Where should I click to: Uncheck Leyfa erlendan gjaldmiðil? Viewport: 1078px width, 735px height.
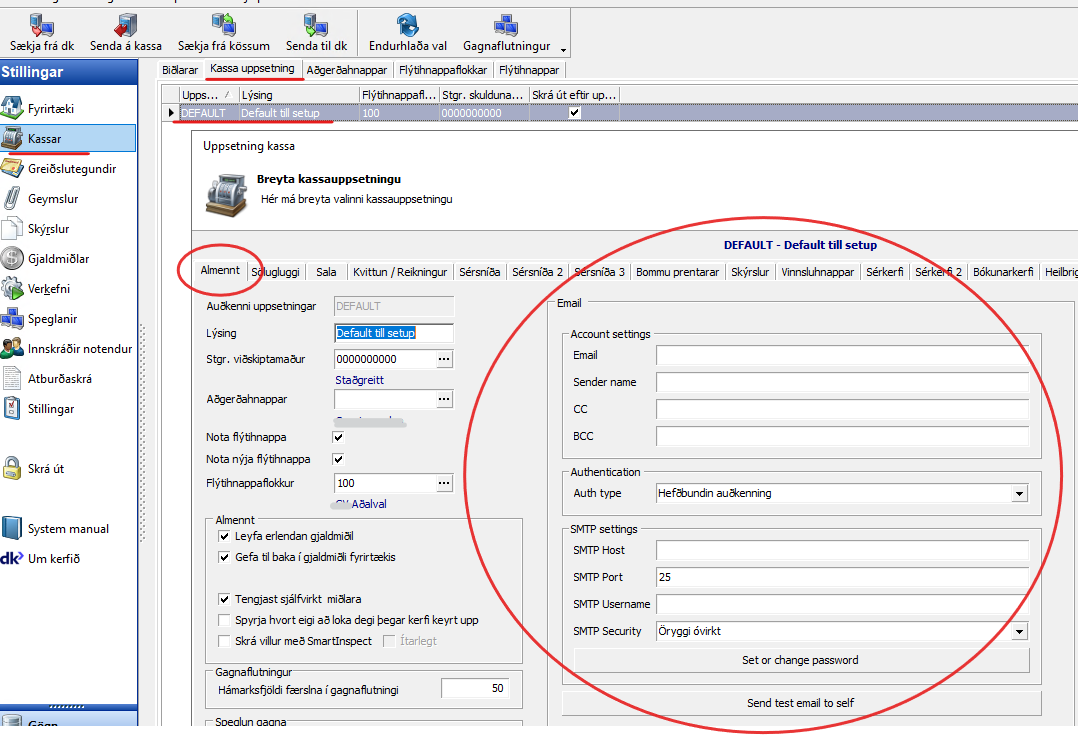coord(224,537)
